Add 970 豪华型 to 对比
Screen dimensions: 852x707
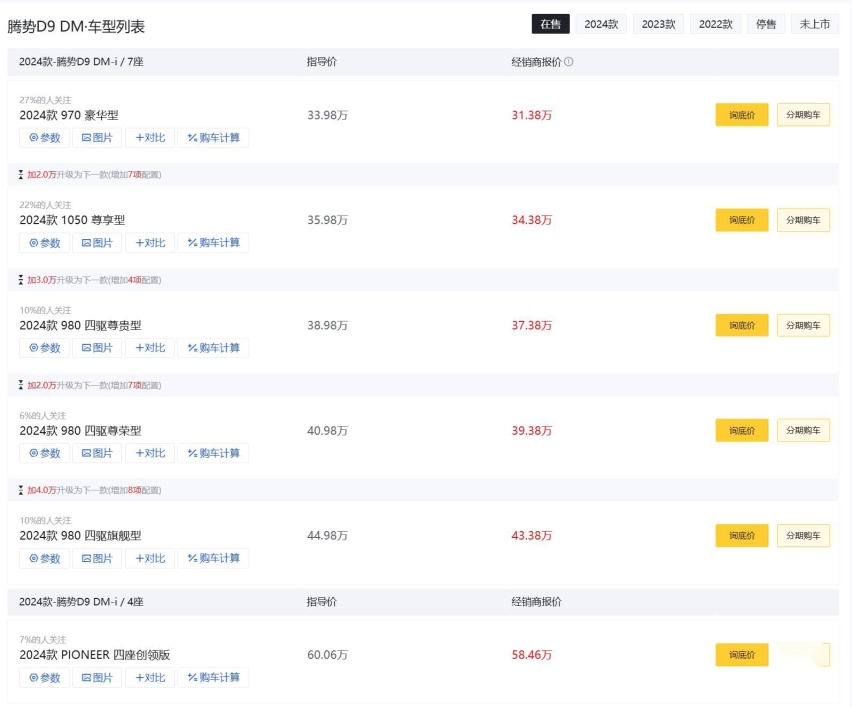pyautogui.click(x=150, y=137)
